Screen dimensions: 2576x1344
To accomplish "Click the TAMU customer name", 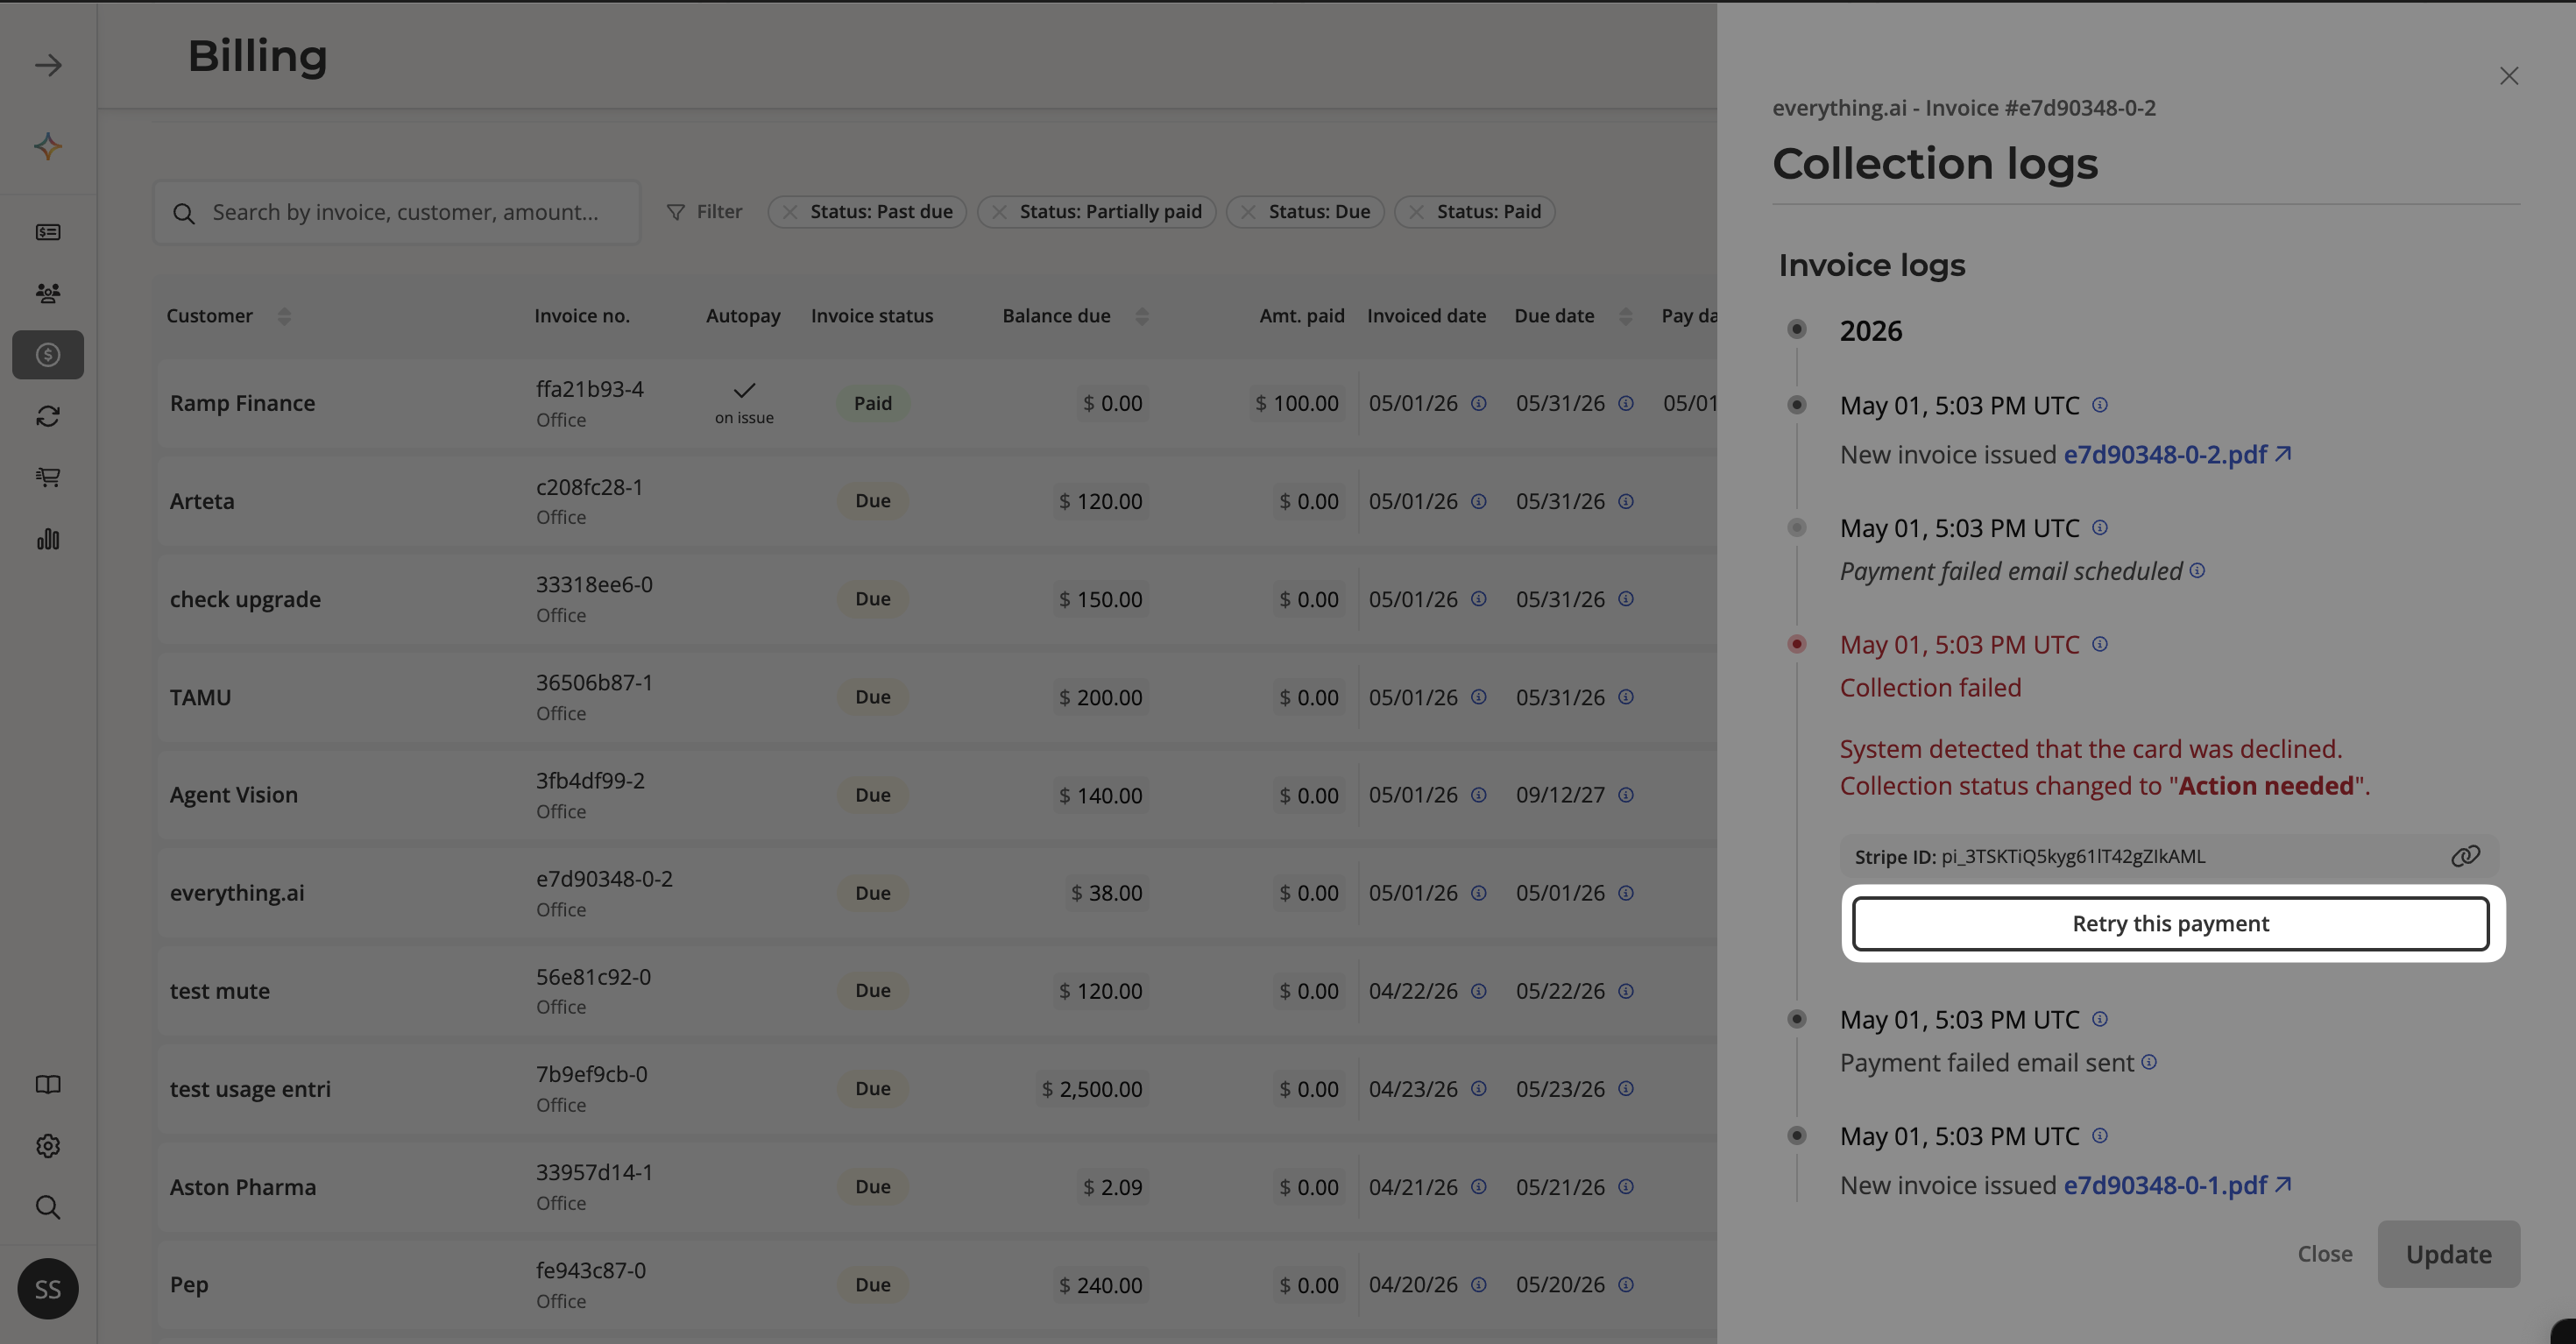I will tap(200, 697).
